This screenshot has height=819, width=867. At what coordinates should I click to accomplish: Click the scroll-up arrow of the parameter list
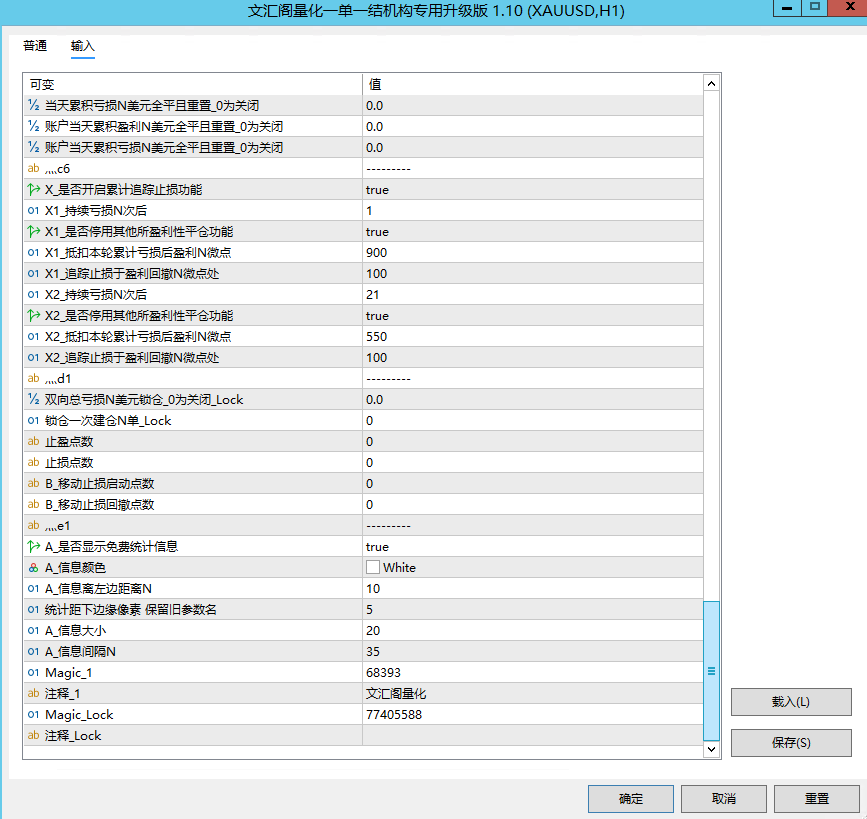712,84
